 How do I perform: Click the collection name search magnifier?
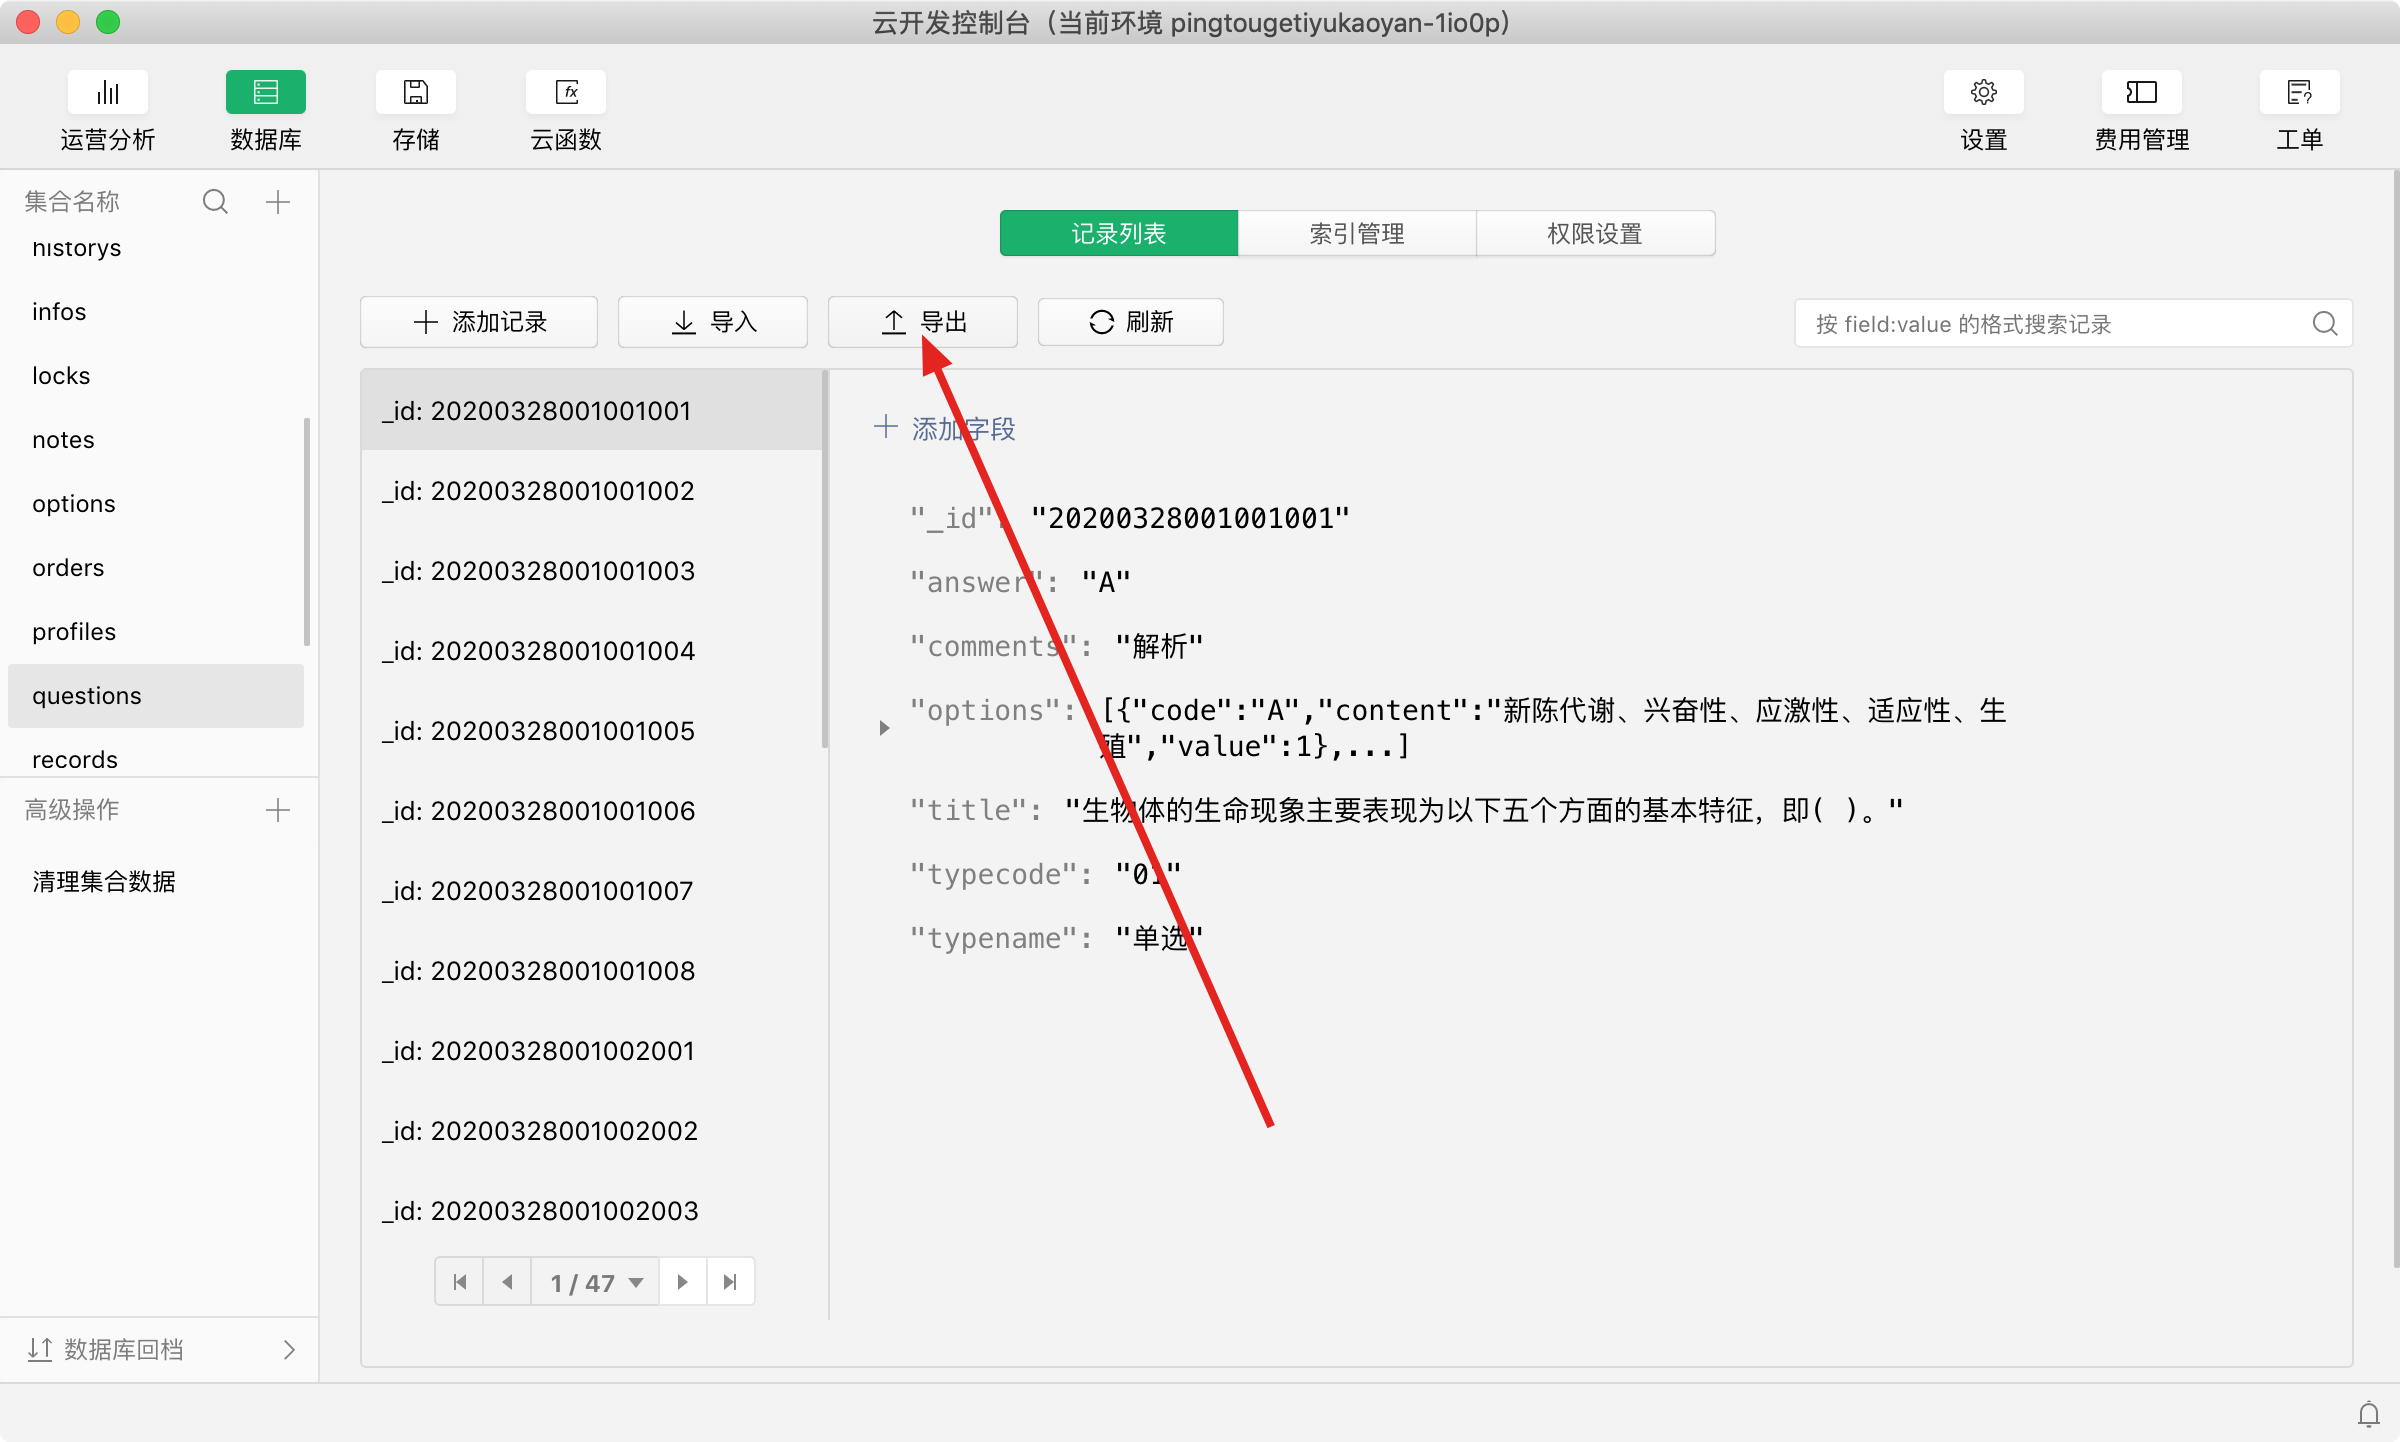215,202
